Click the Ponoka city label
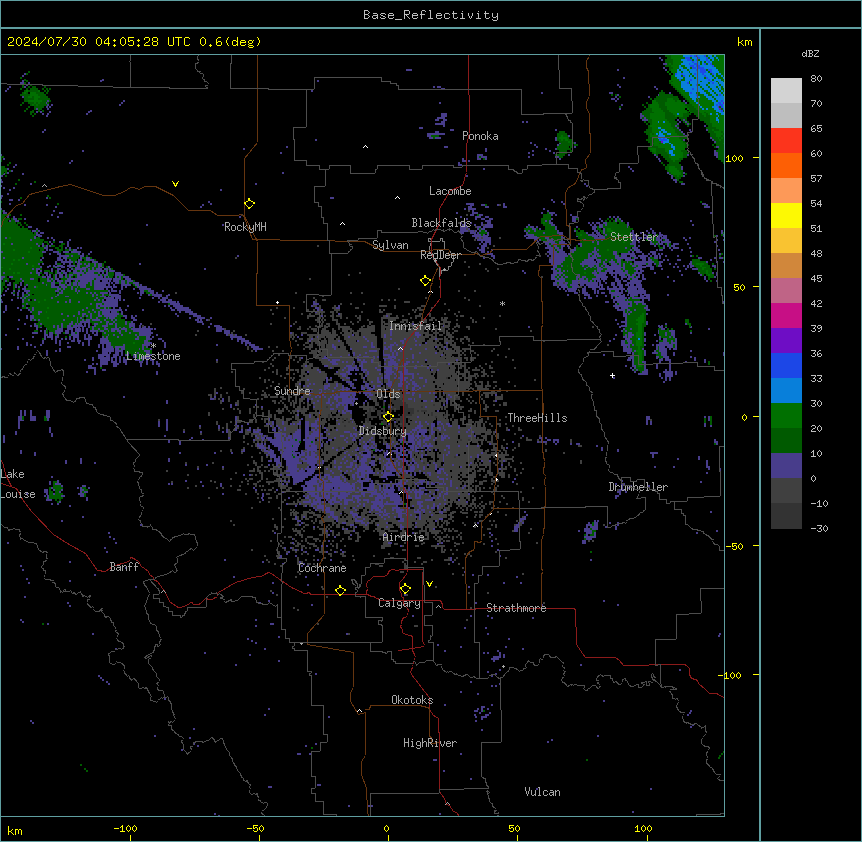Image resolution: width=862 pixels, height=842 pixels. pyautogui.click(x=480, y=136)
